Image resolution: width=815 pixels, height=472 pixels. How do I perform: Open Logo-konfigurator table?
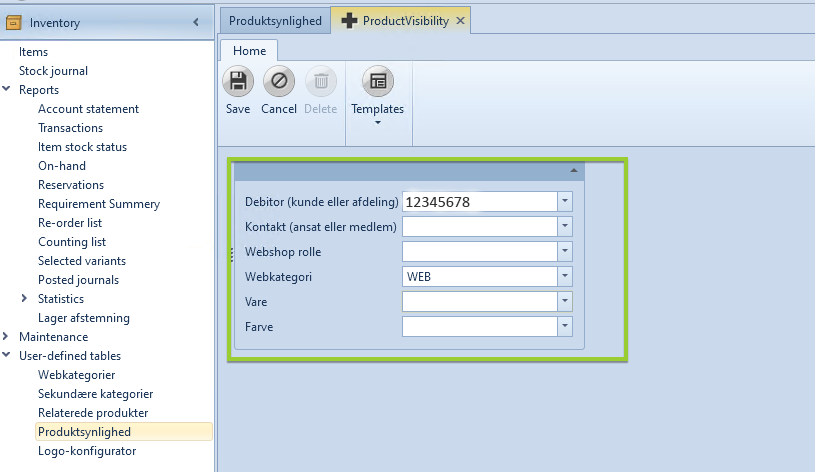tap(87, 451)
